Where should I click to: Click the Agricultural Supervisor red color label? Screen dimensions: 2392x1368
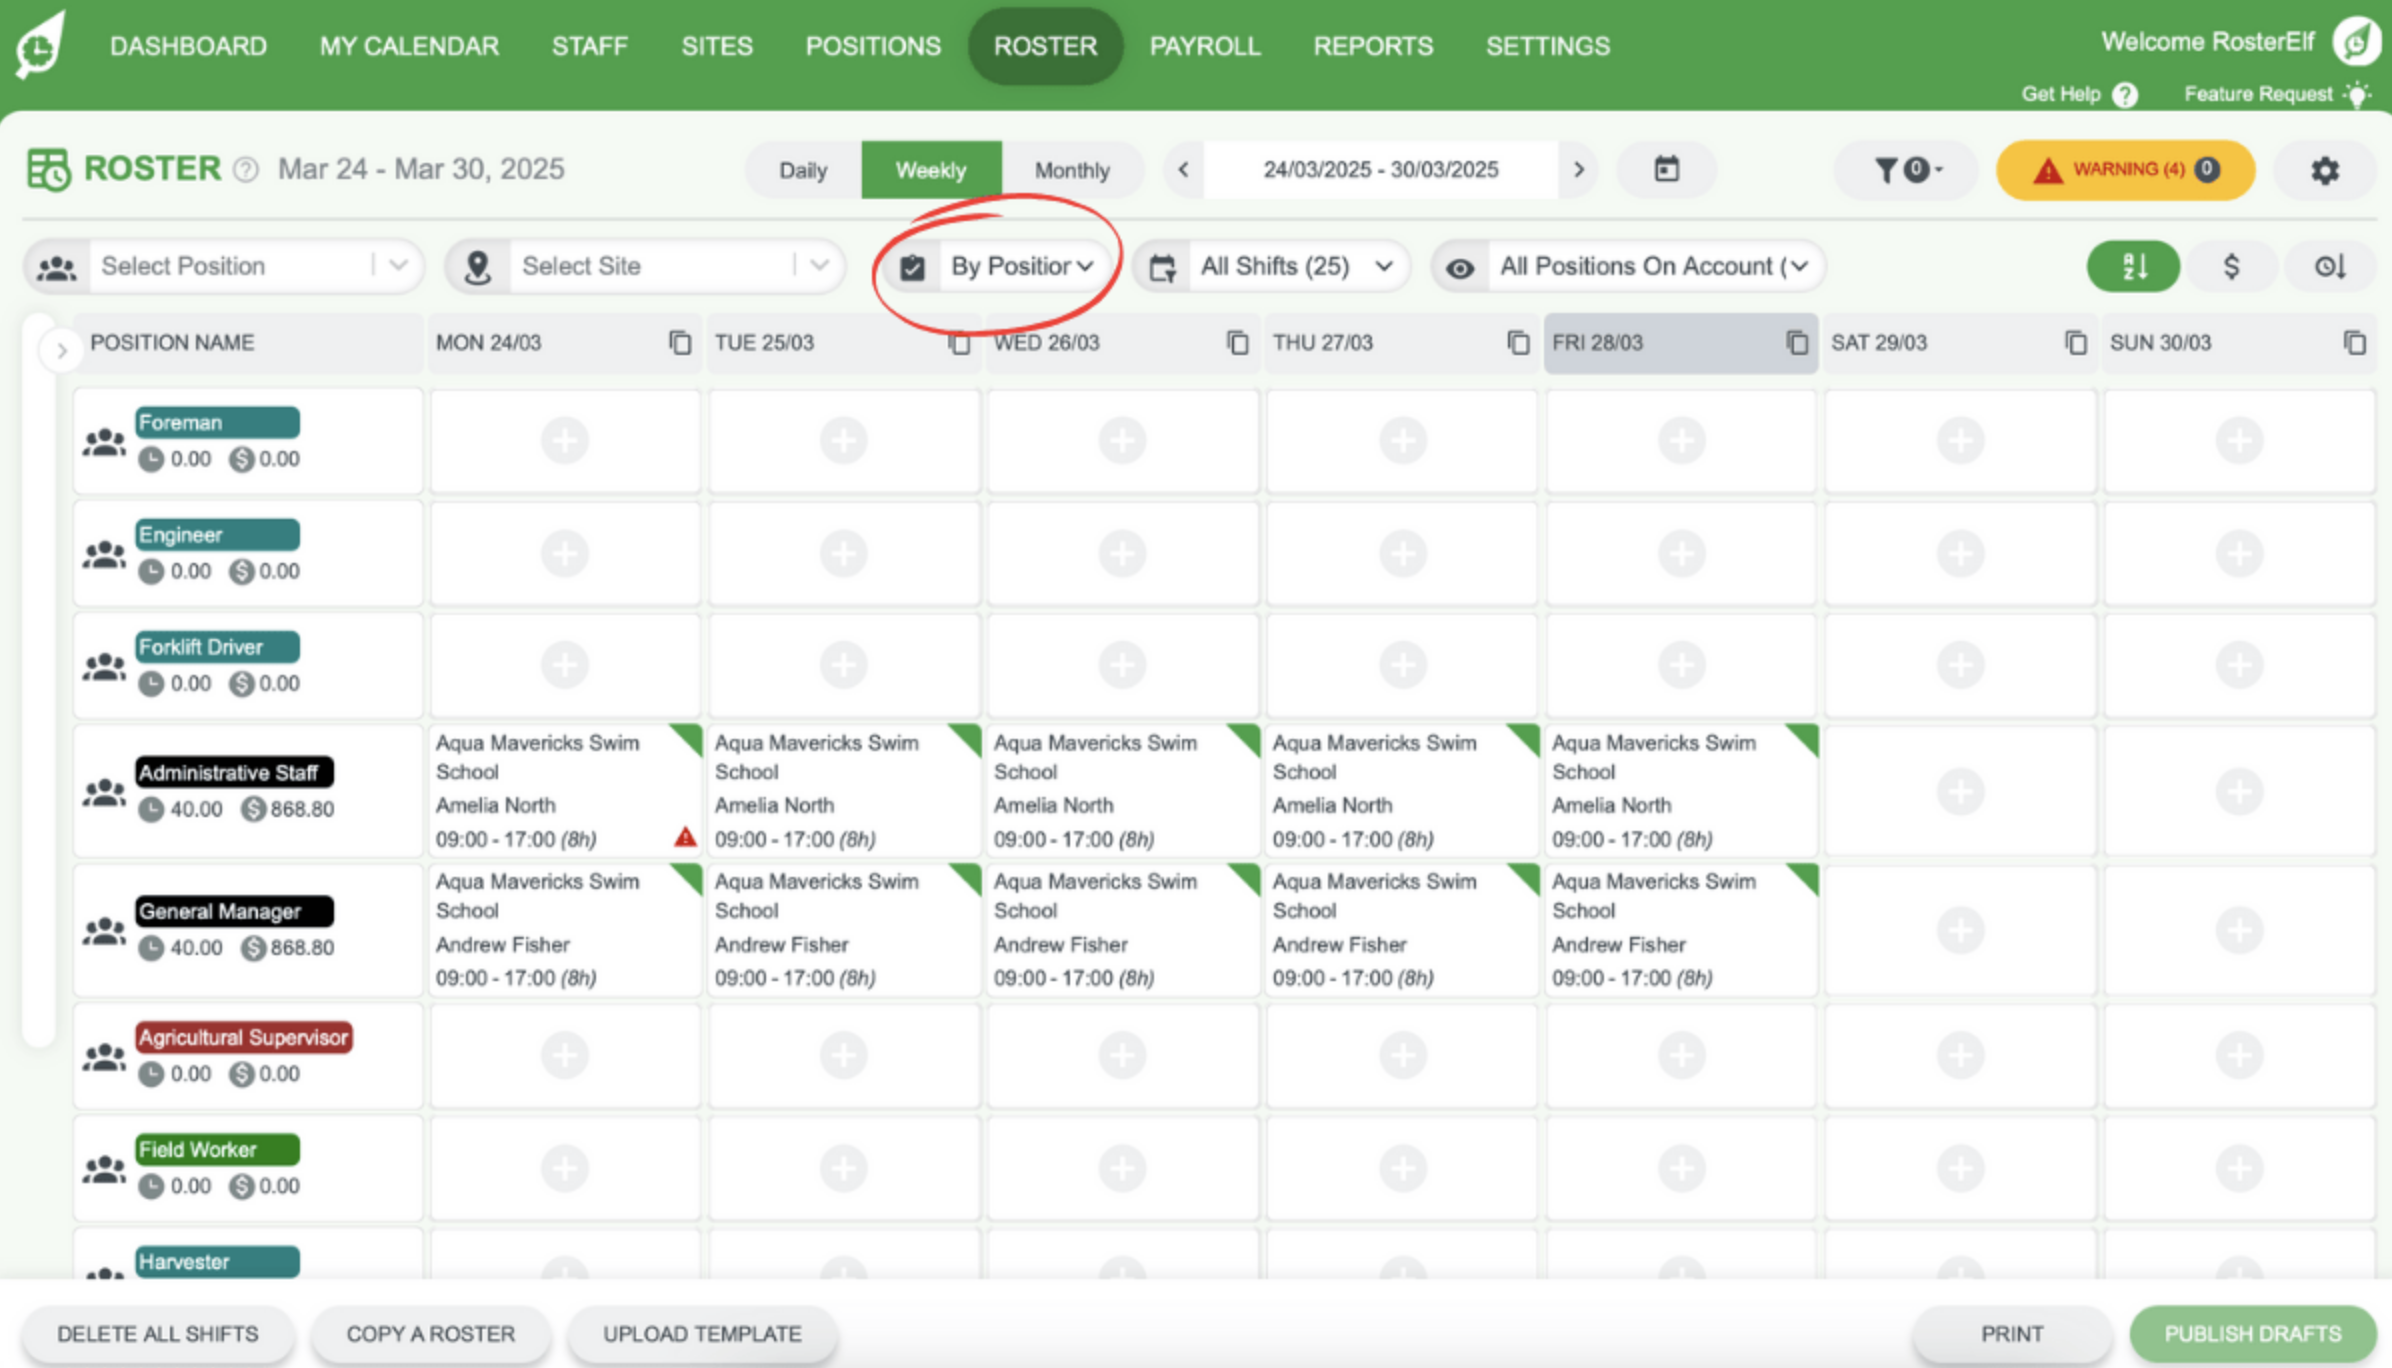[x=244, y=1037]
